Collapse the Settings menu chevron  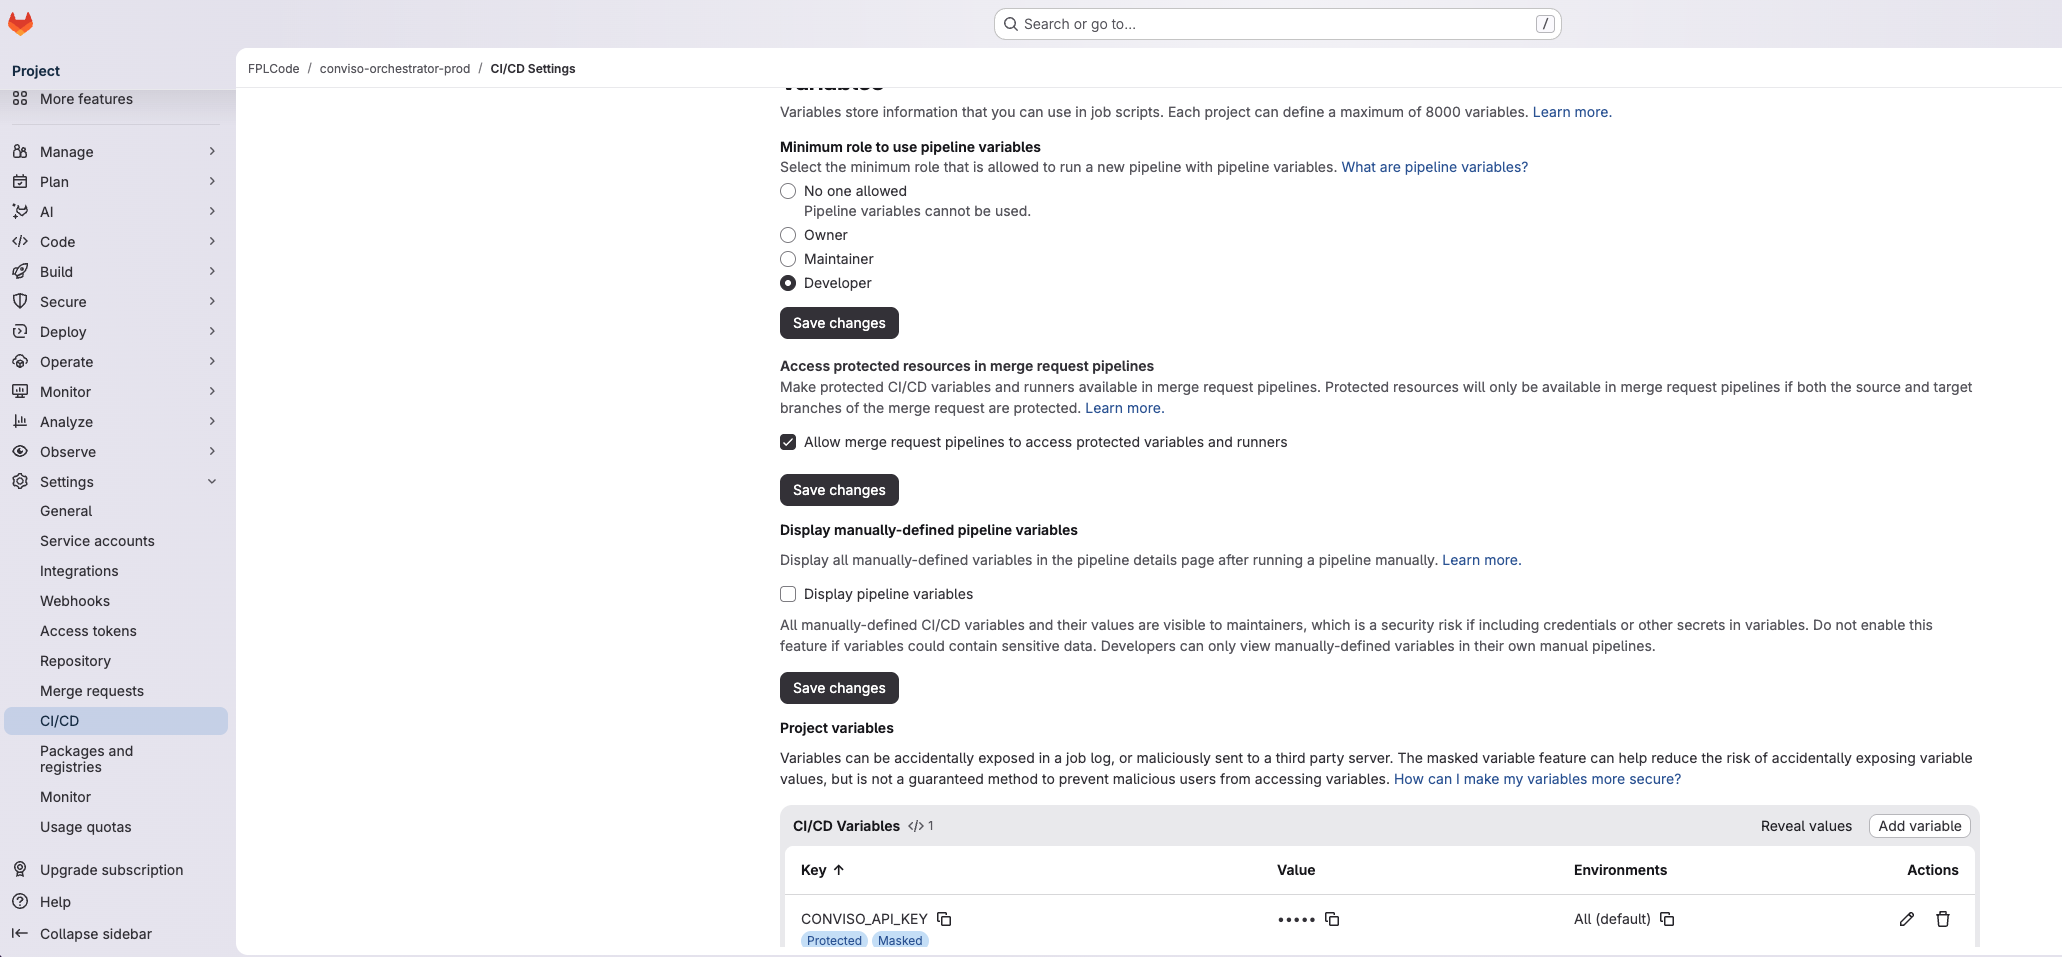pos(212,482)
